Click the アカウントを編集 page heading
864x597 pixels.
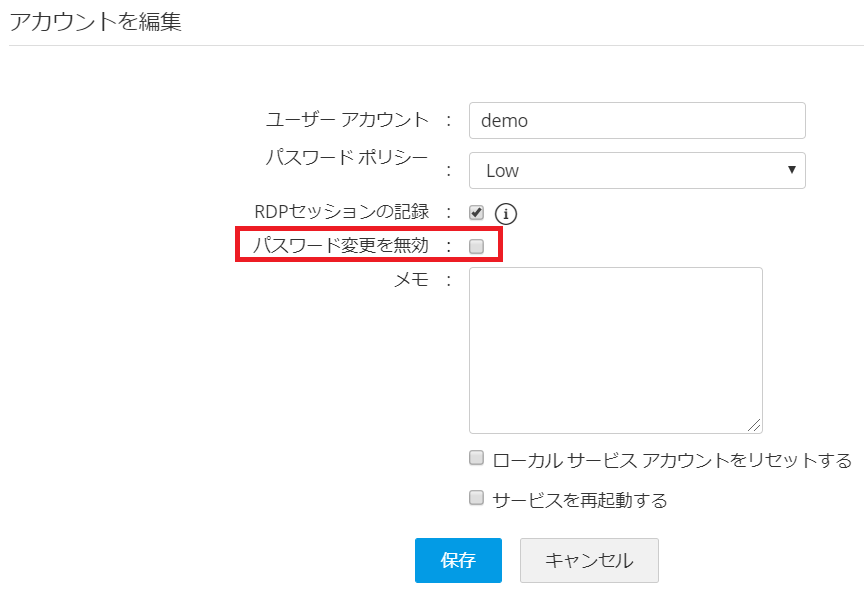click(96, 22)
